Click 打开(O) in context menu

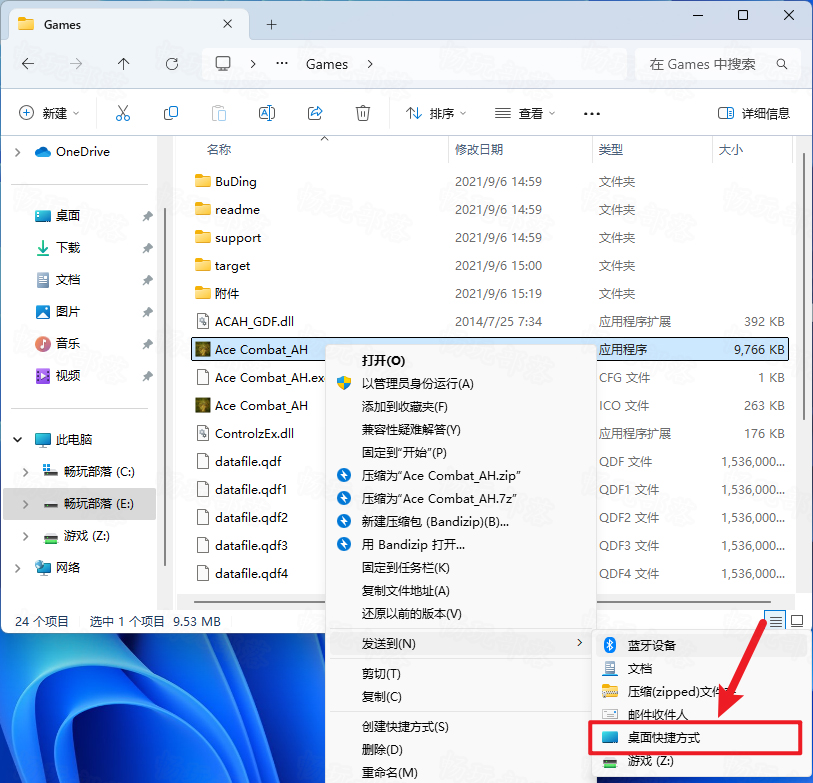(x=383, y=360)
